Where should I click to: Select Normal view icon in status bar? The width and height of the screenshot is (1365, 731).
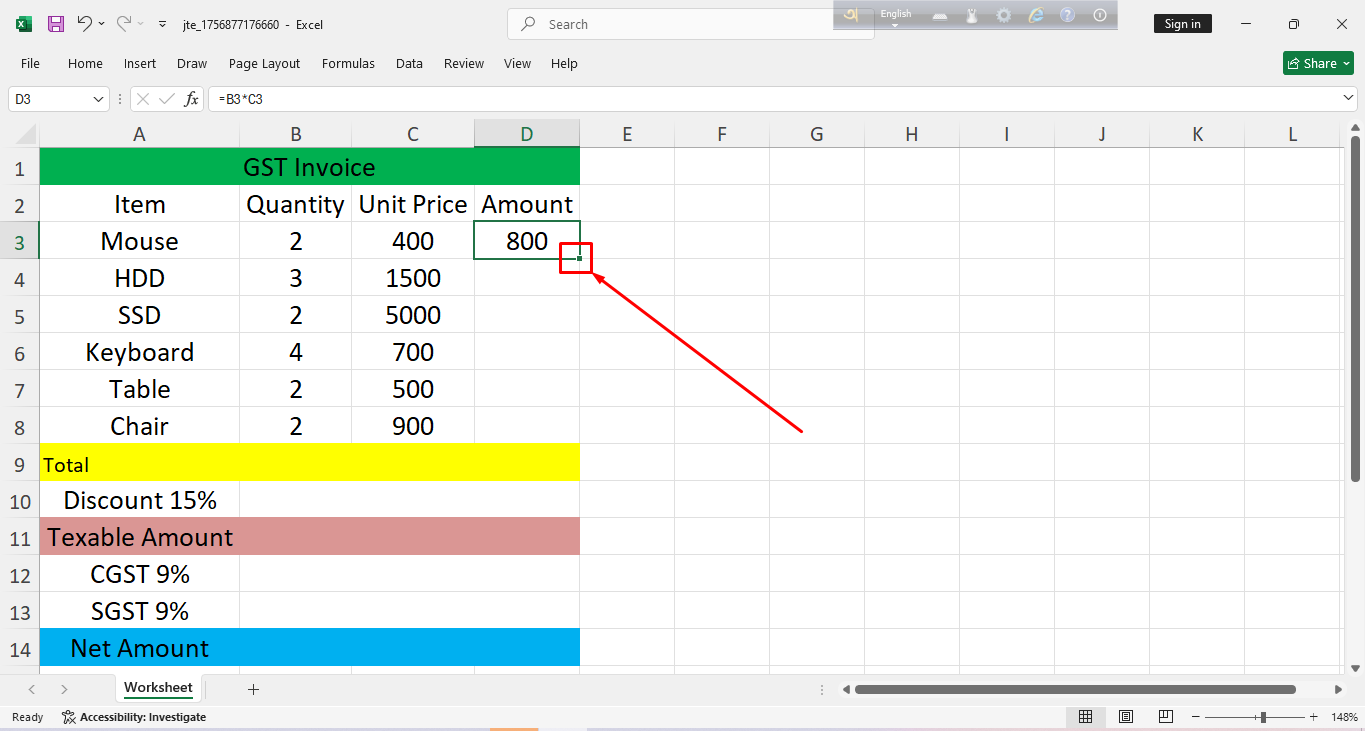tap(1085, 717)
